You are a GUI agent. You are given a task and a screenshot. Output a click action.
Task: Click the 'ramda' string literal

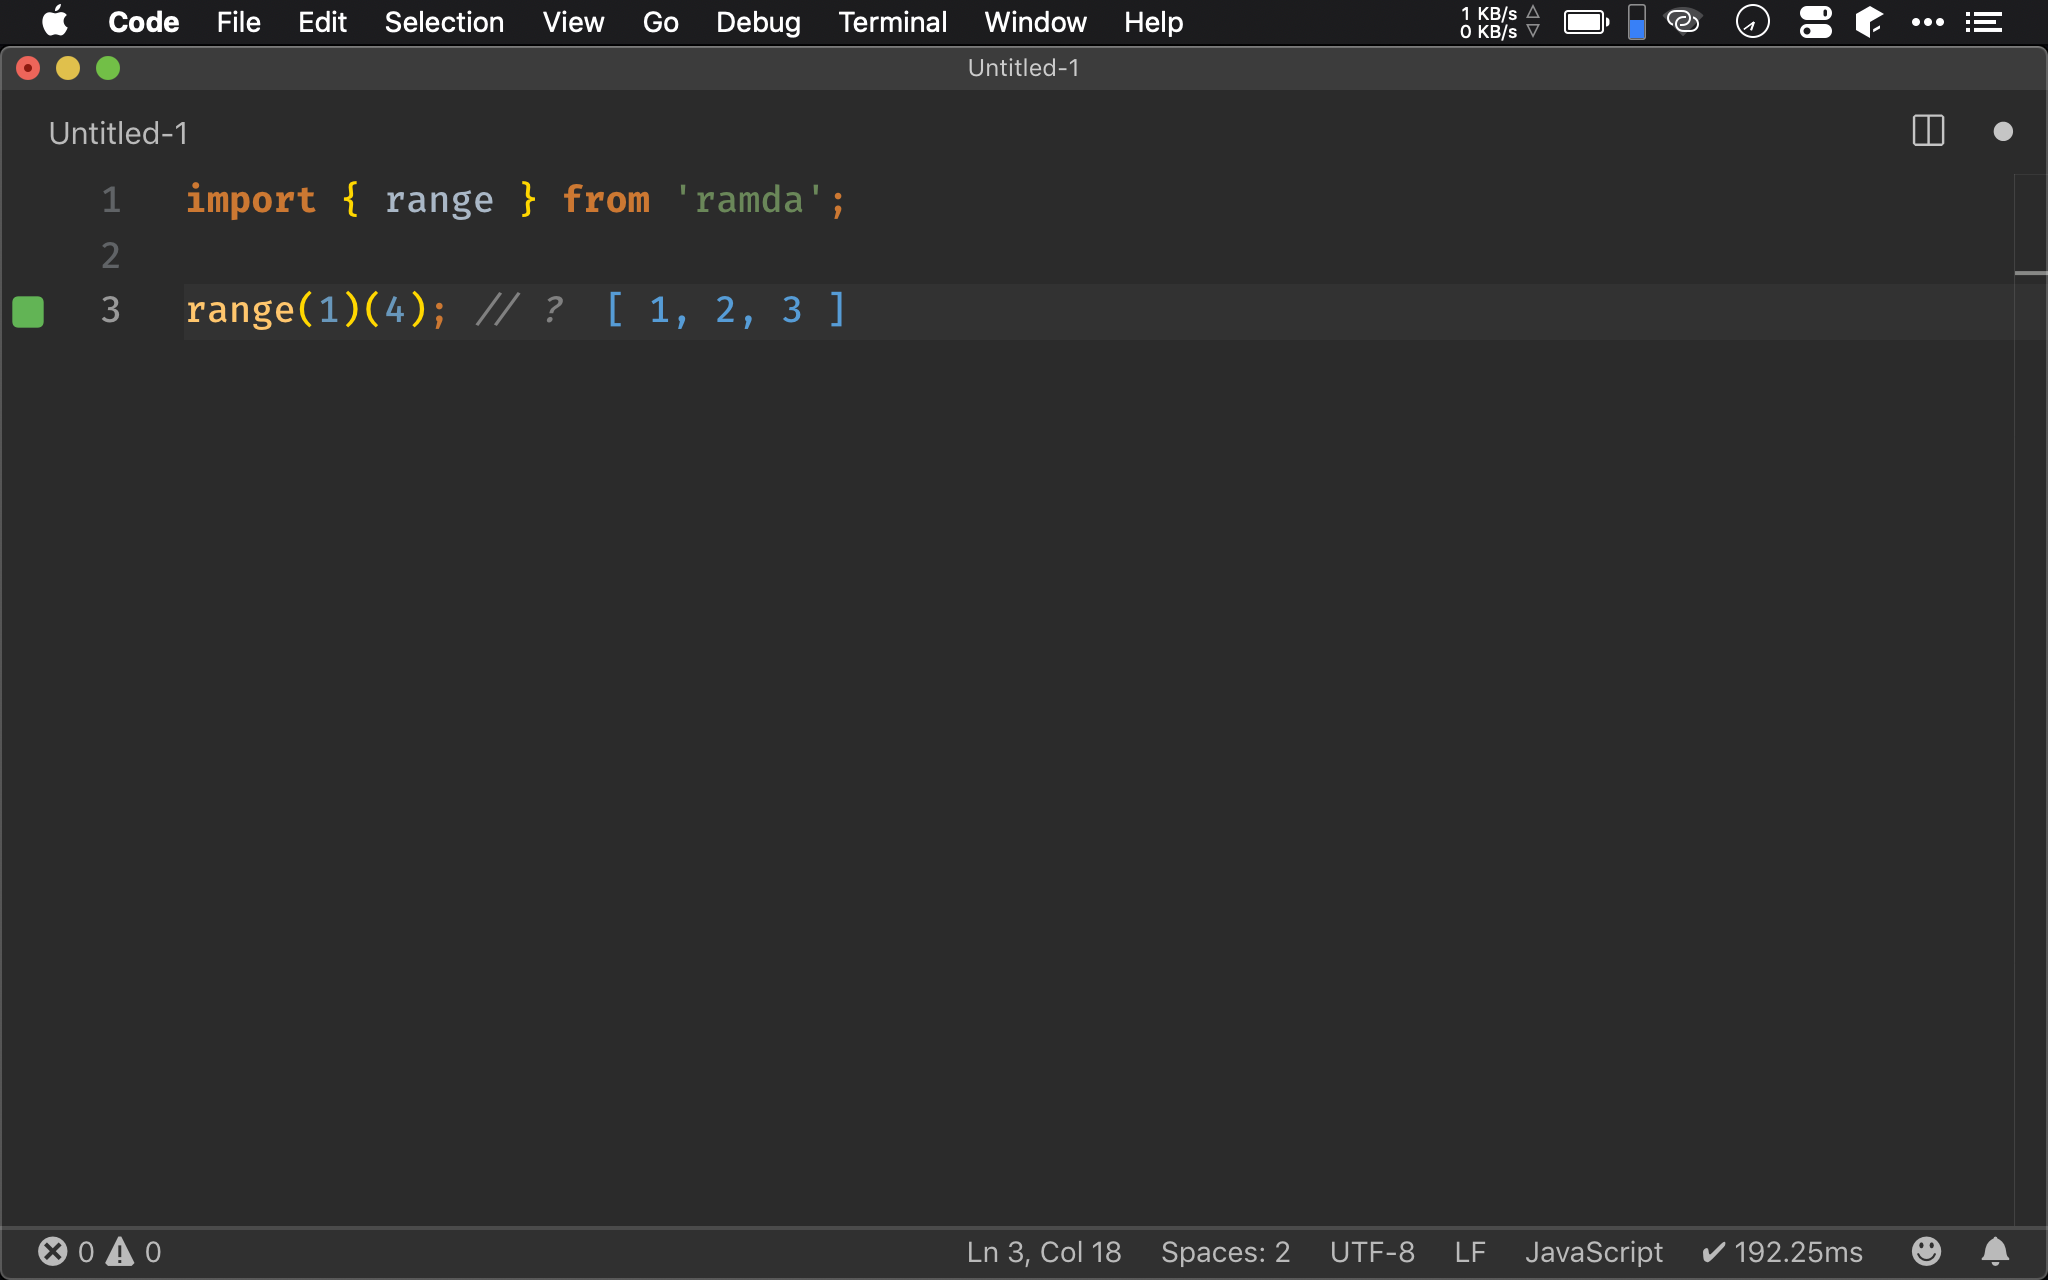[x=749, y=200]
